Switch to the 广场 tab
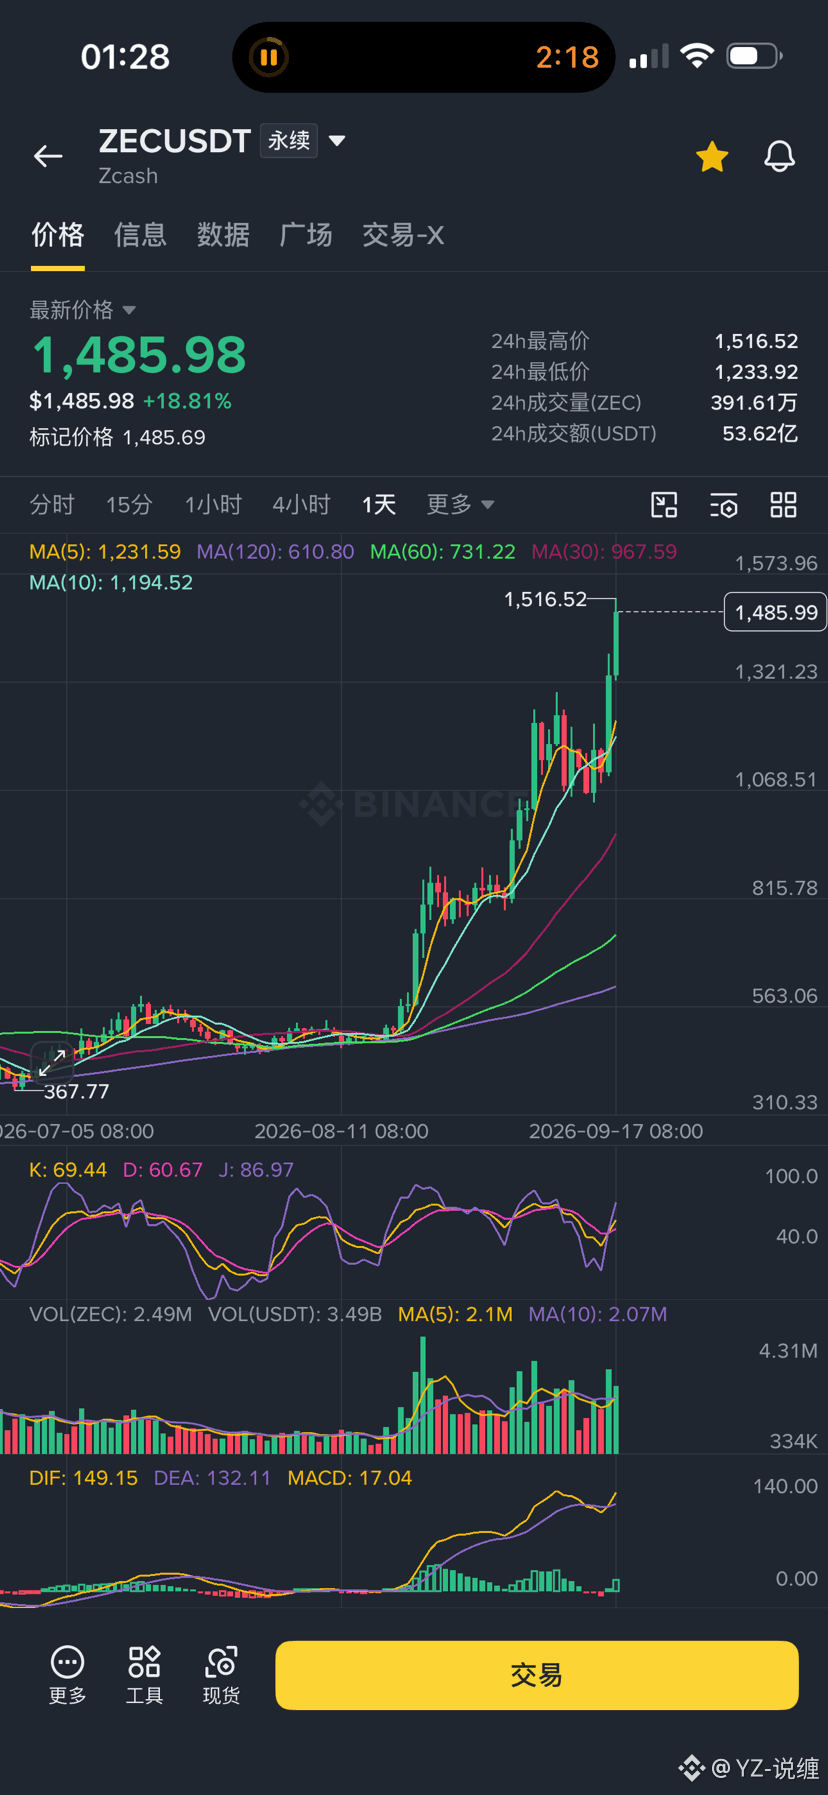This screenshot has height=1795, width=828. (x=306, y=235)
